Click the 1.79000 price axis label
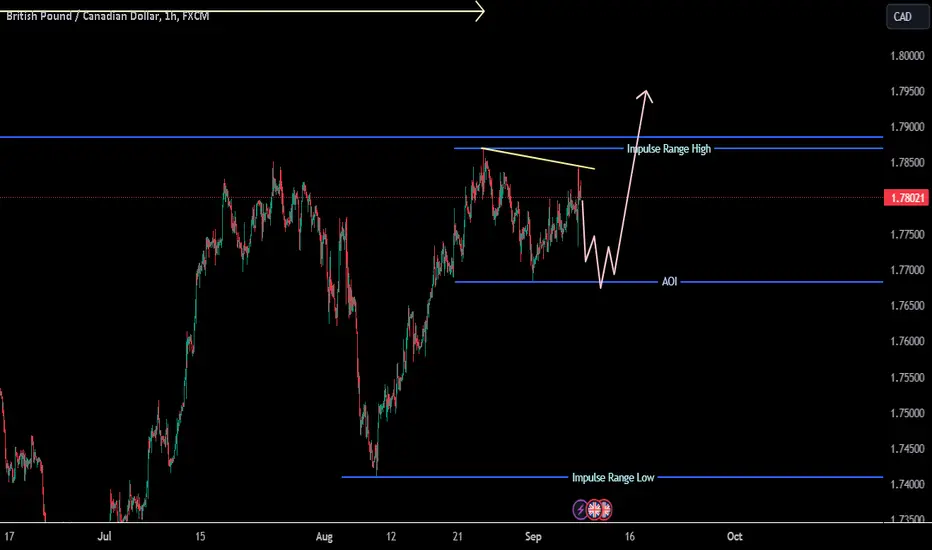This screenshot has height=550, width=932. click(907, 127)
